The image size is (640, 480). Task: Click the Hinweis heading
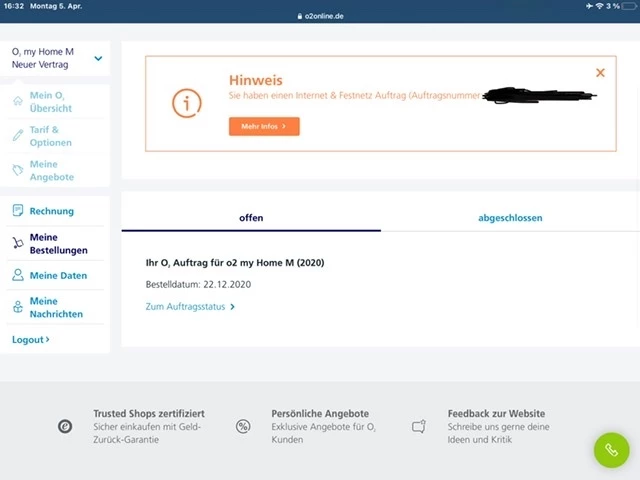click(x=256, y=80)
